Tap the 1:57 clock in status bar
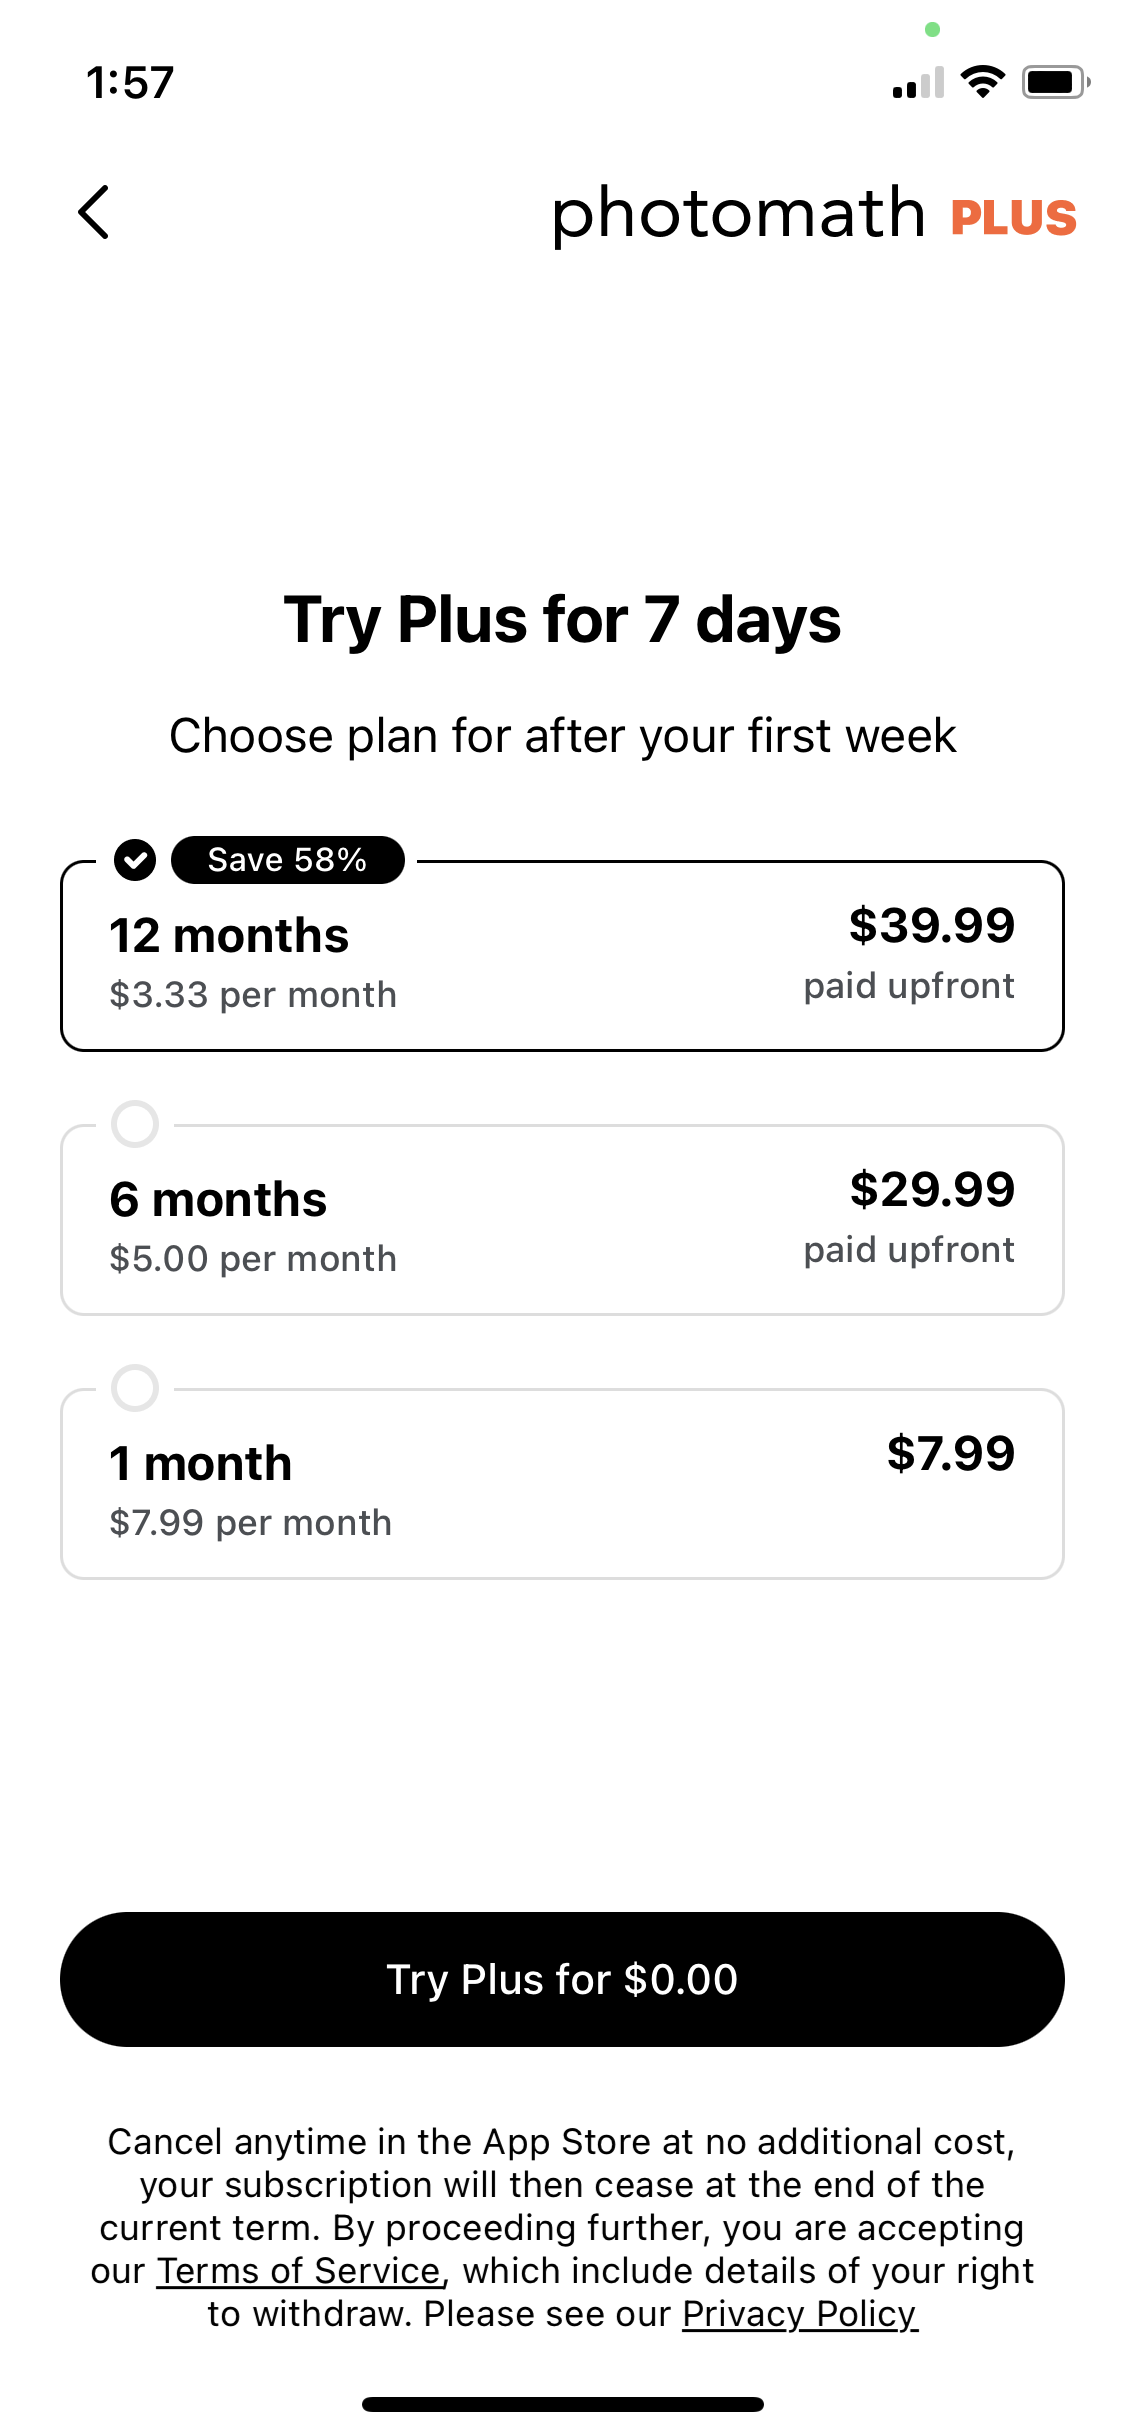 click(x=130, y=83)
